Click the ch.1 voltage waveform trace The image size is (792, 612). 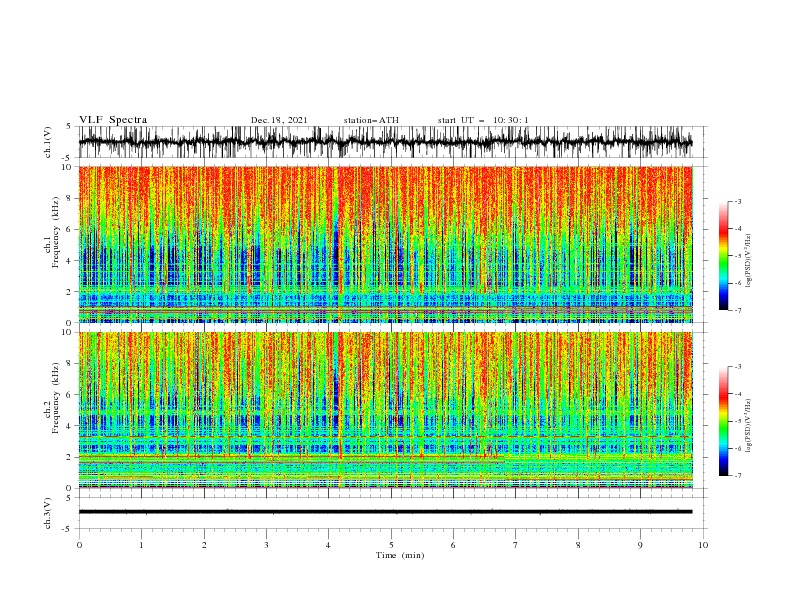pos(385,142)
